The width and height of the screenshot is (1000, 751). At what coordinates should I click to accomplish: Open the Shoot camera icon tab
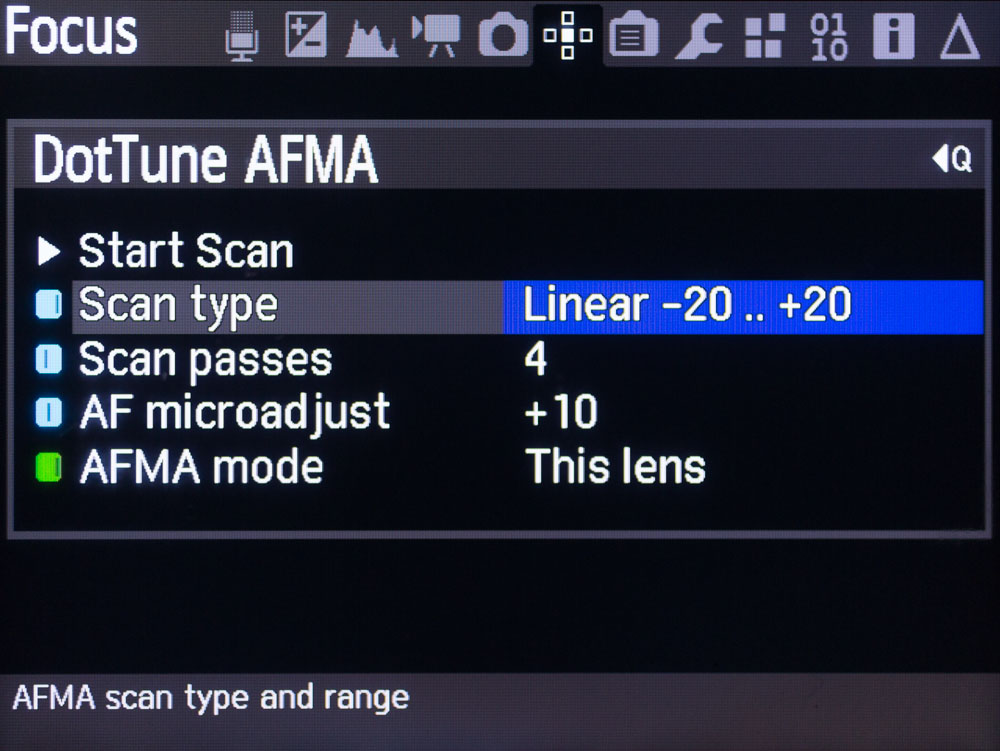click(503, 36)
